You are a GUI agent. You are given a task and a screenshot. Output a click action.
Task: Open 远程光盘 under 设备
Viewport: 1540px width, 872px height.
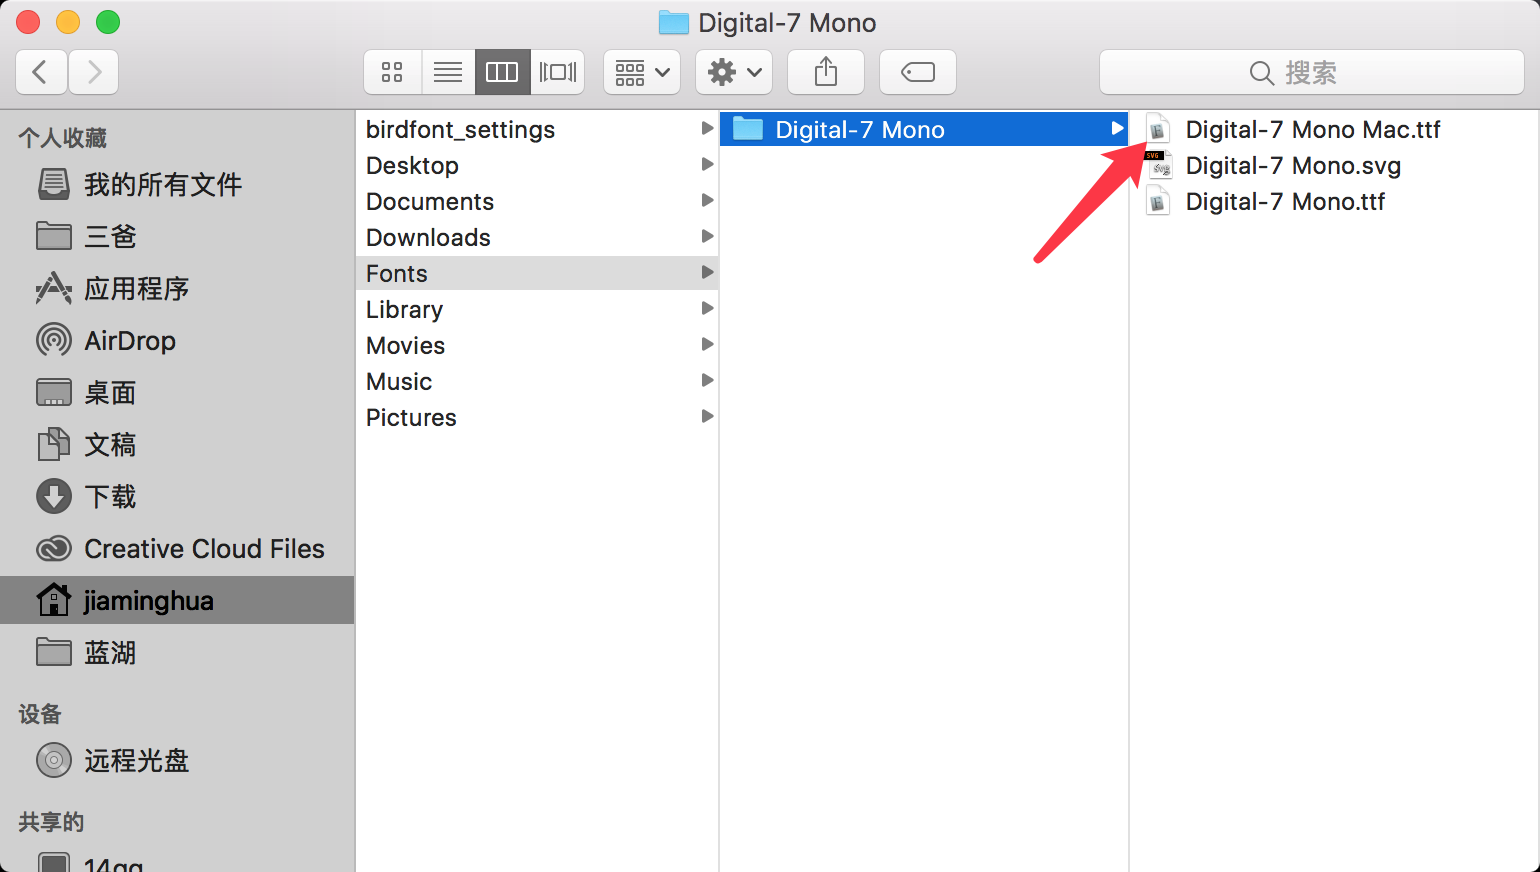coord(177,760)
